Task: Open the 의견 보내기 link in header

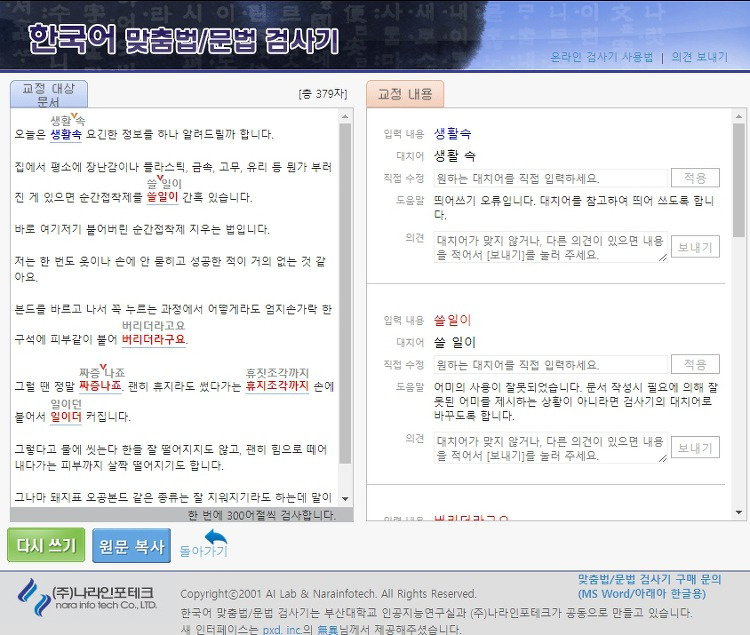Action: (699, 57)
